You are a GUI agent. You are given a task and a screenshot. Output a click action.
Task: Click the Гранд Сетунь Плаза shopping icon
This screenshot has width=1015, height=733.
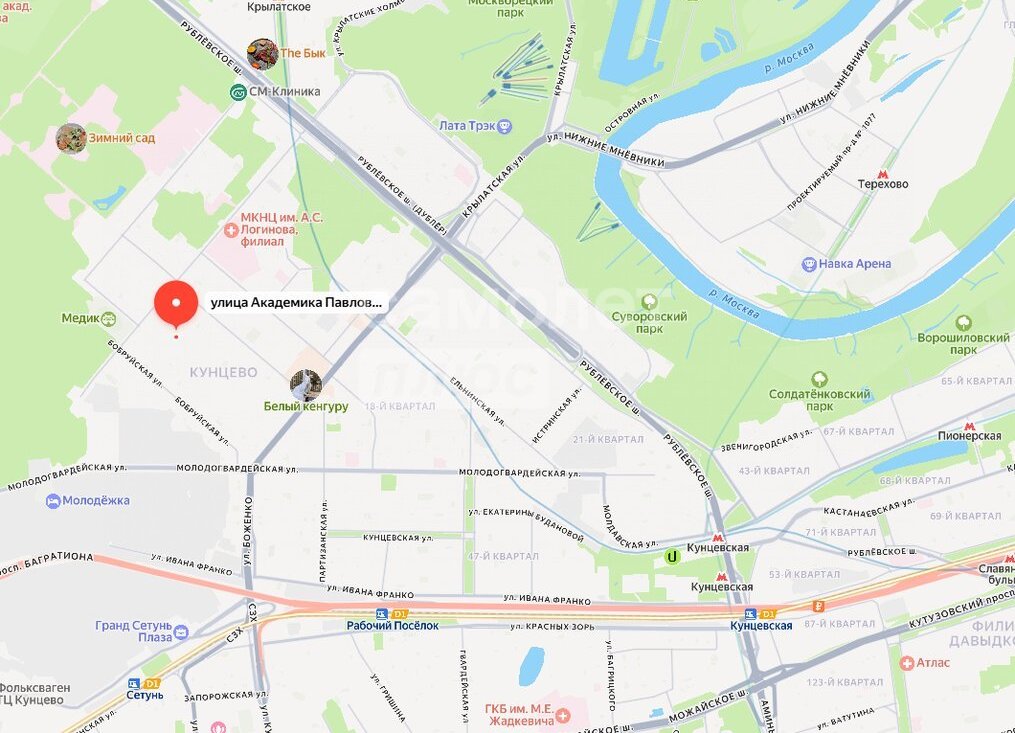pos(181,631)
